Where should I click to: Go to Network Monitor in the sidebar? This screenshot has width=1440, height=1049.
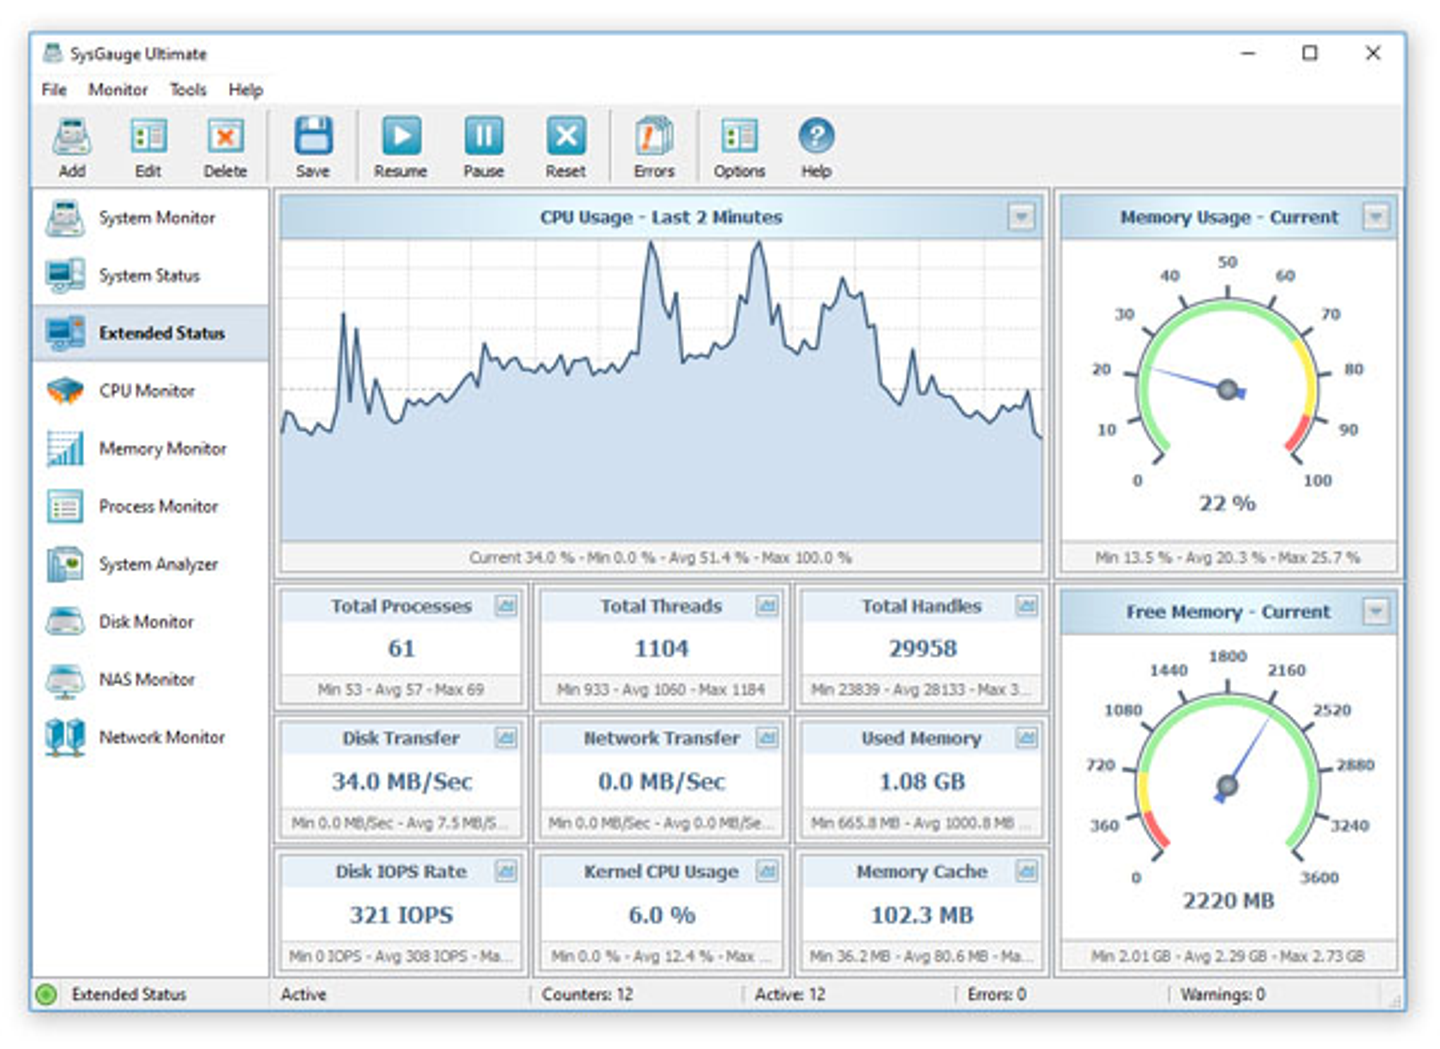161,737
